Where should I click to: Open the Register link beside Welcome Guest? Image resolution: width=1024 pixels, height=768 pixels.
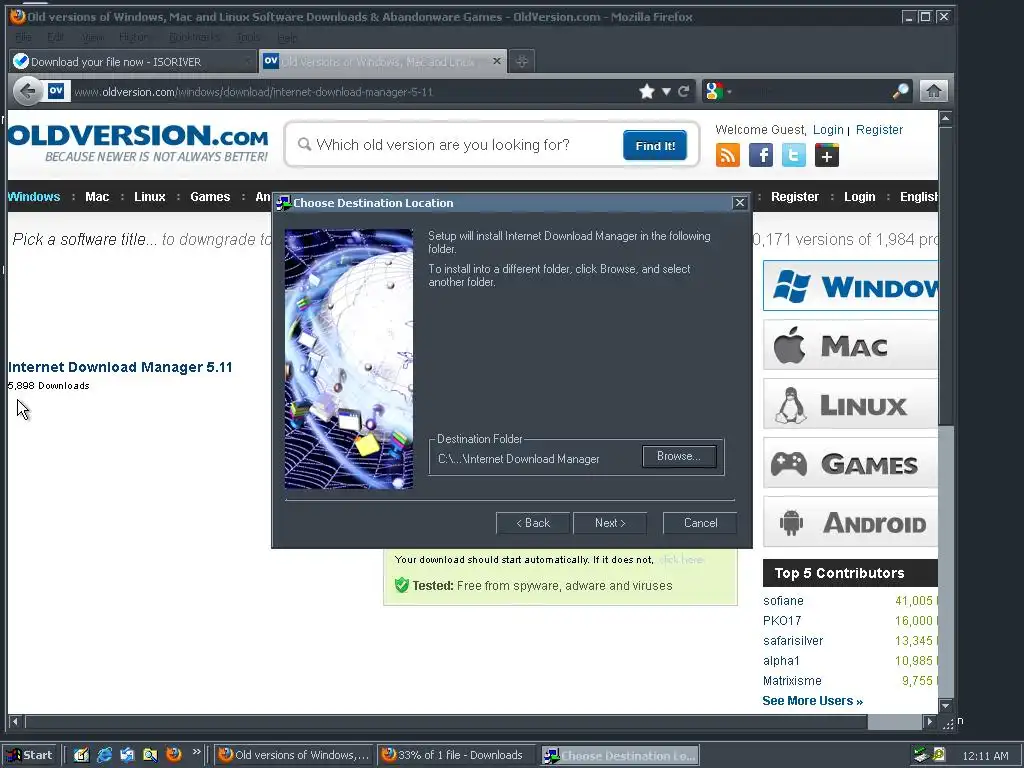click(x=879, y=130)
